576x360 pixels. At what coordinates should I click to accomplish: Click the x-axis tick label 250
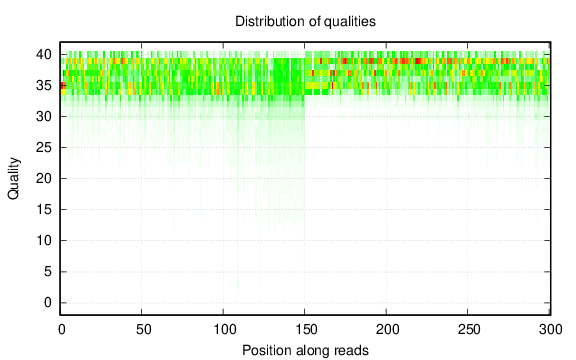click(469, 330)
